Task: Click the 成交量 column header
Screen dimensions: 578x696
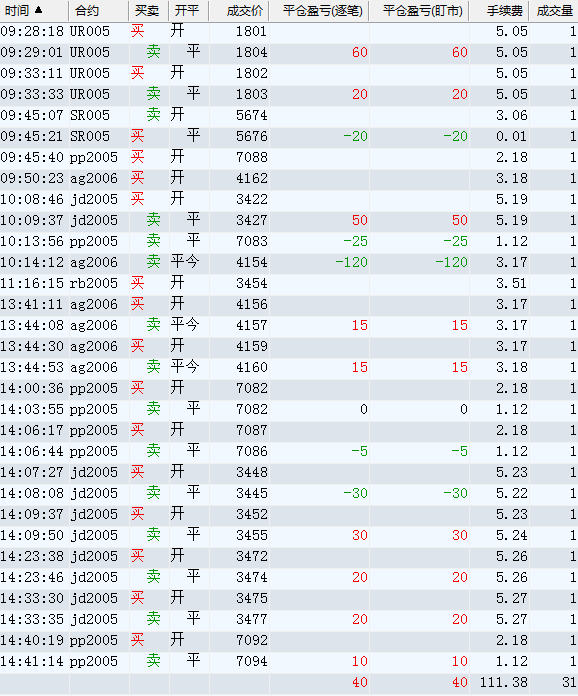Action: point(554,11)
